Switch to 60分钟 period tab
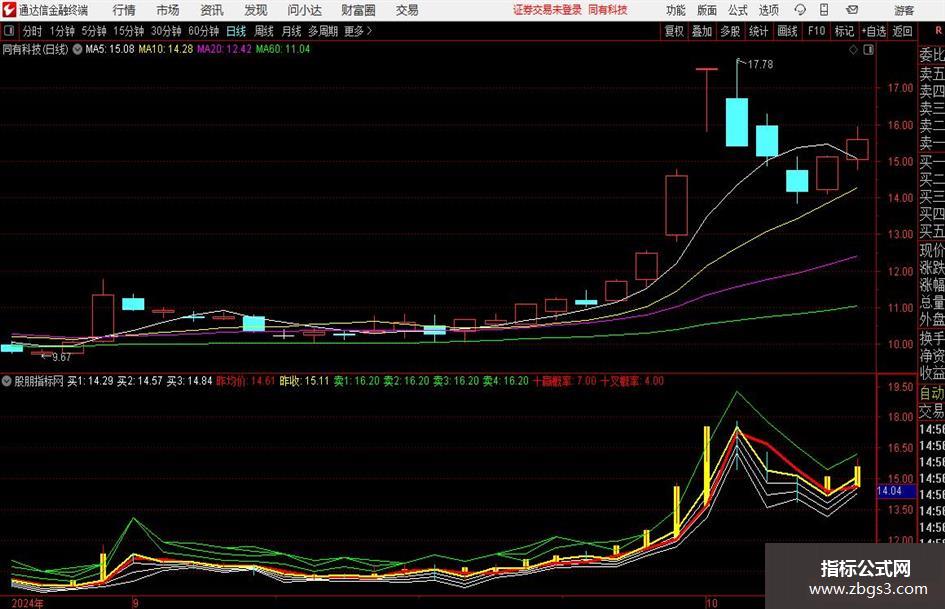945x609 pixels. point(203,31)
